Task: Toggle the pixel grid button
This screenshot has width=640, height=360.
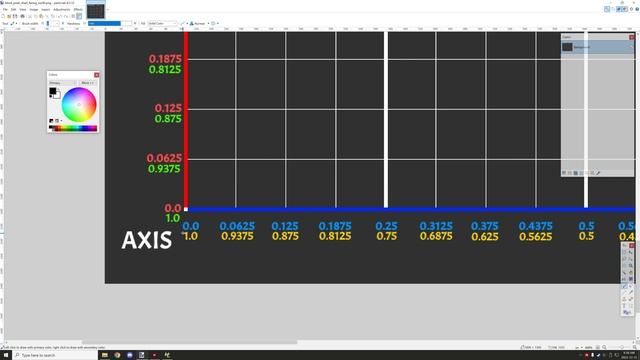Action: coord(73,16)
